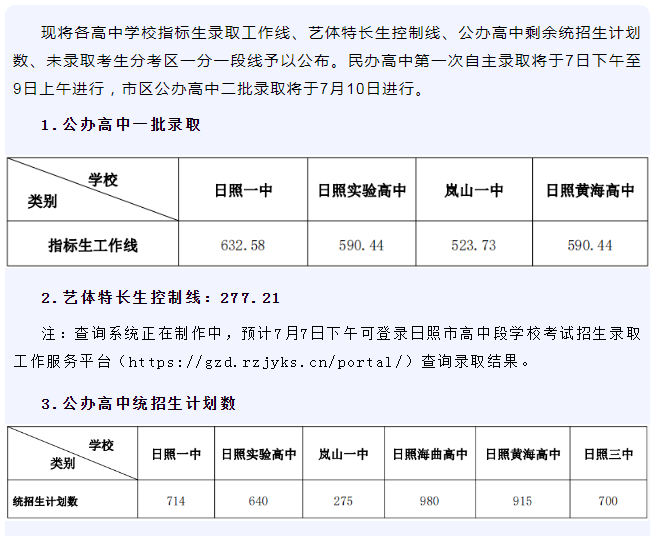
Task: Select the value 523.73 for 岚山一中
Action: click(474, 245)
